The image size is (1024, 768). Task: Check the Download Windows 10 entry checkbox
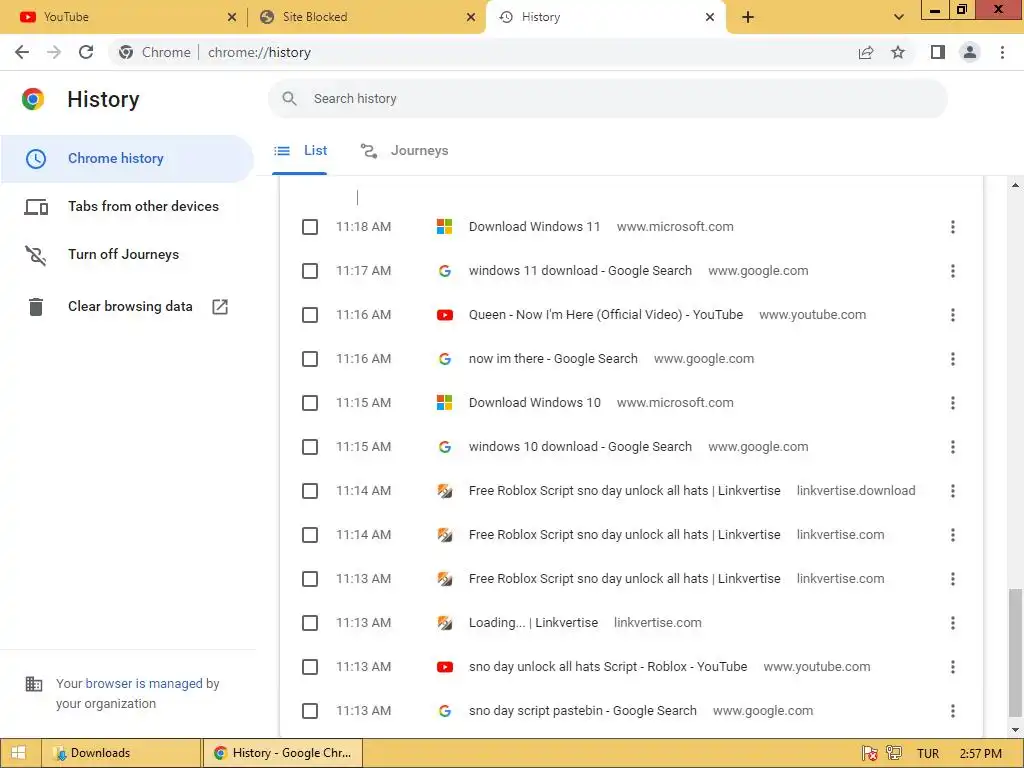(x=310, y=403)
